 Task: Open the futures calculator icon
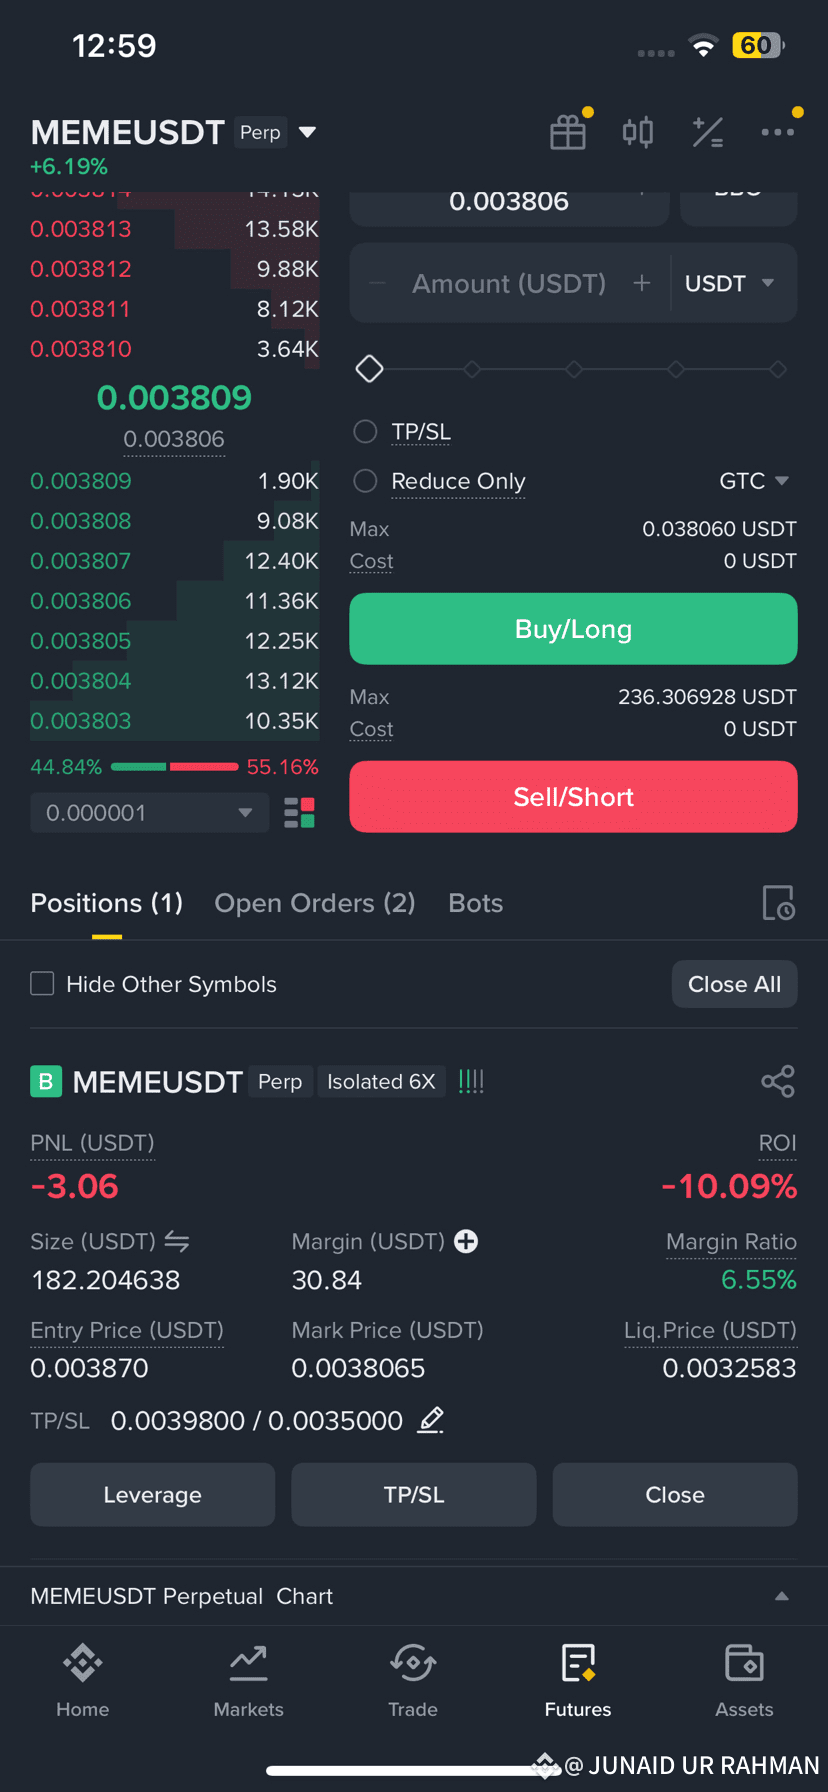tap(708, 132)
